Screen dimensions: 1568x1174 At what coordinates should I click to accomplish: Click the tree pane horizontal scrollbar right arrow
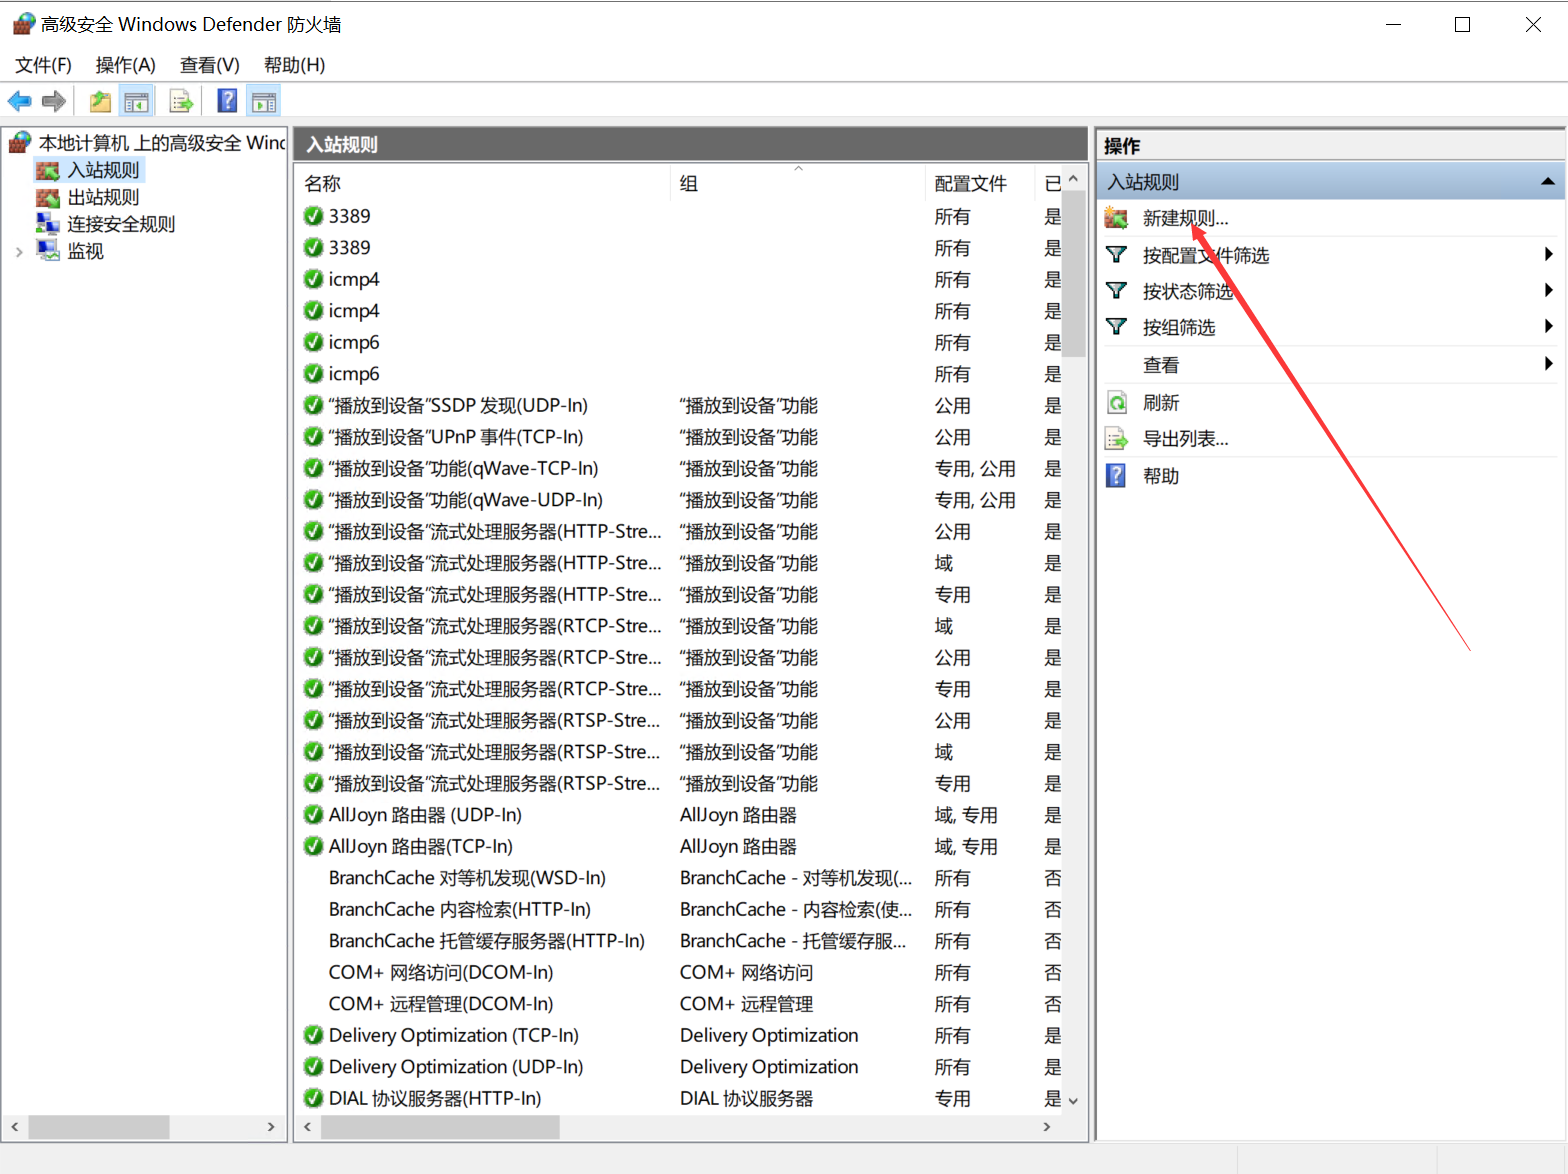click(271, 1127)
